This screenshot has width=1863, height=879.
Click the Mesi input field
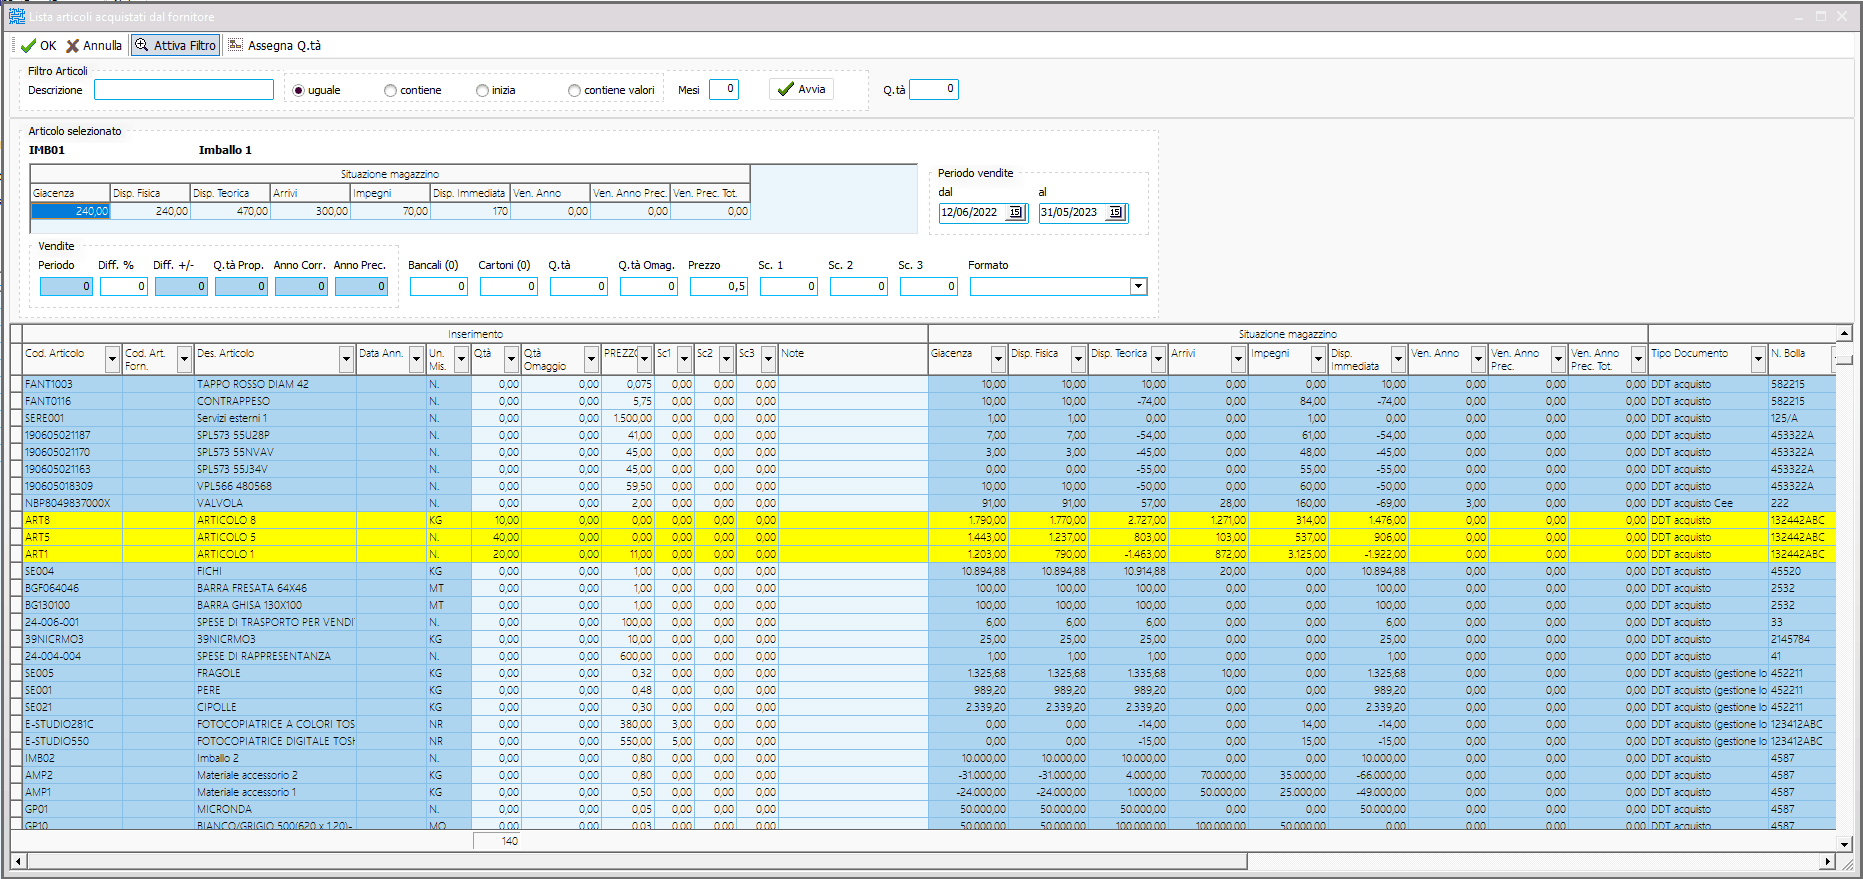click(x=724, y=89)
